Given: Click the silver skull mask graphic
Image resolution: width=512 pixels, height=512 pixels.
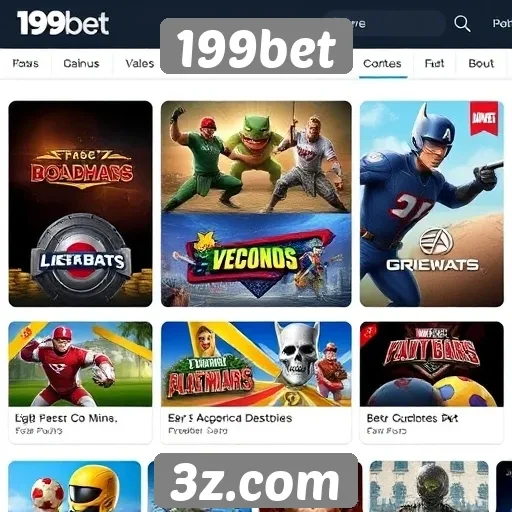Looking at the screenshot, I should [295, 353].
